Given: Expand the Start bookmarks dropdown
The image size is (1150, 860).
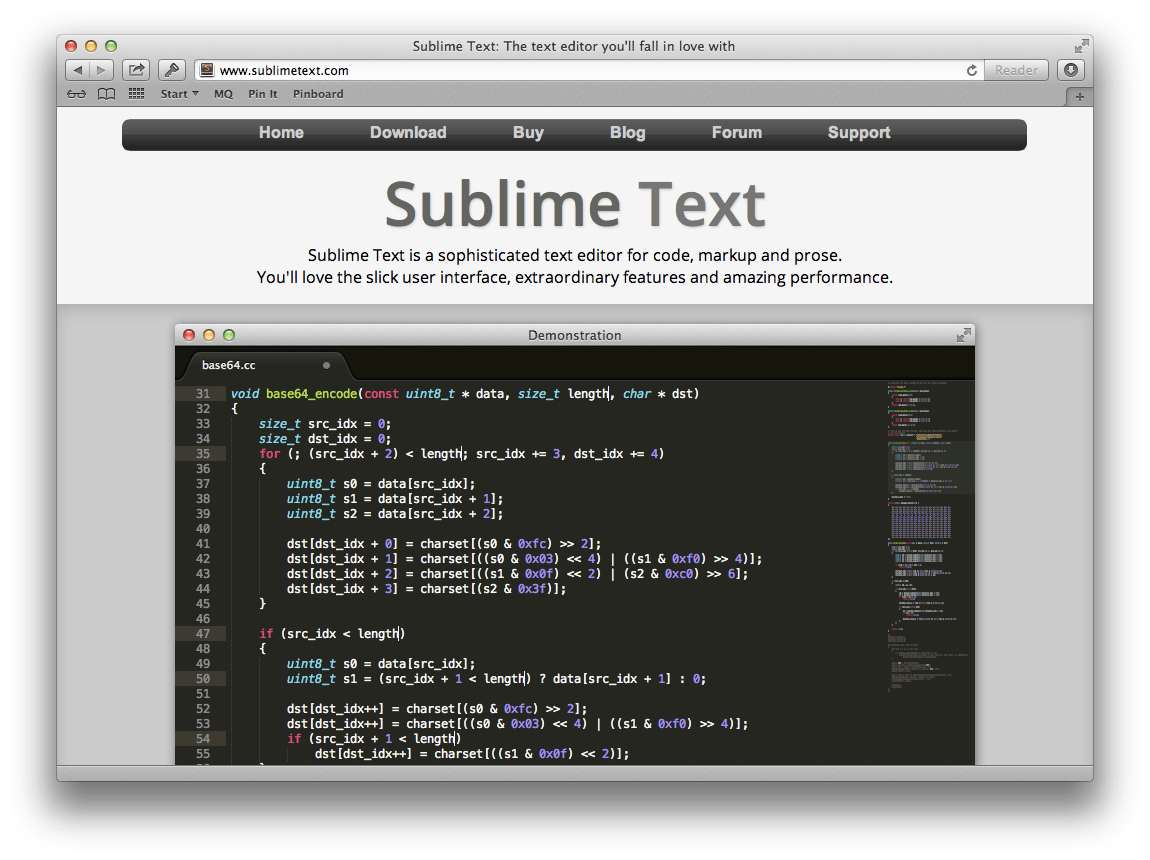Looking at the screenshot, I should [180, 94].
